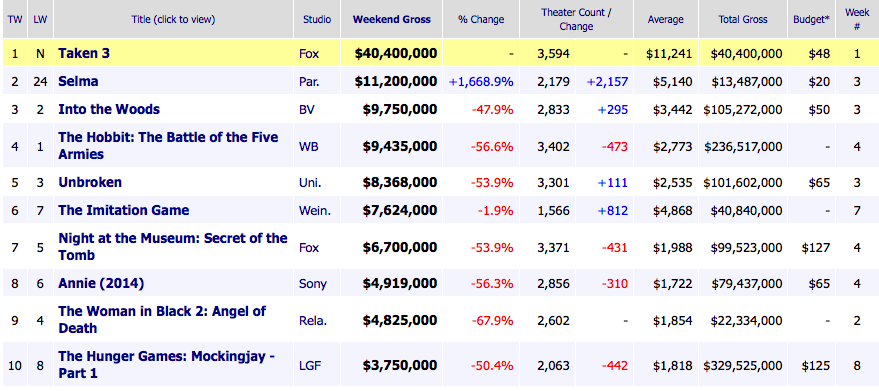Viewport: 879px width, 391px height.
Task: Click the Sony studio link
Action: click(313, 284)
